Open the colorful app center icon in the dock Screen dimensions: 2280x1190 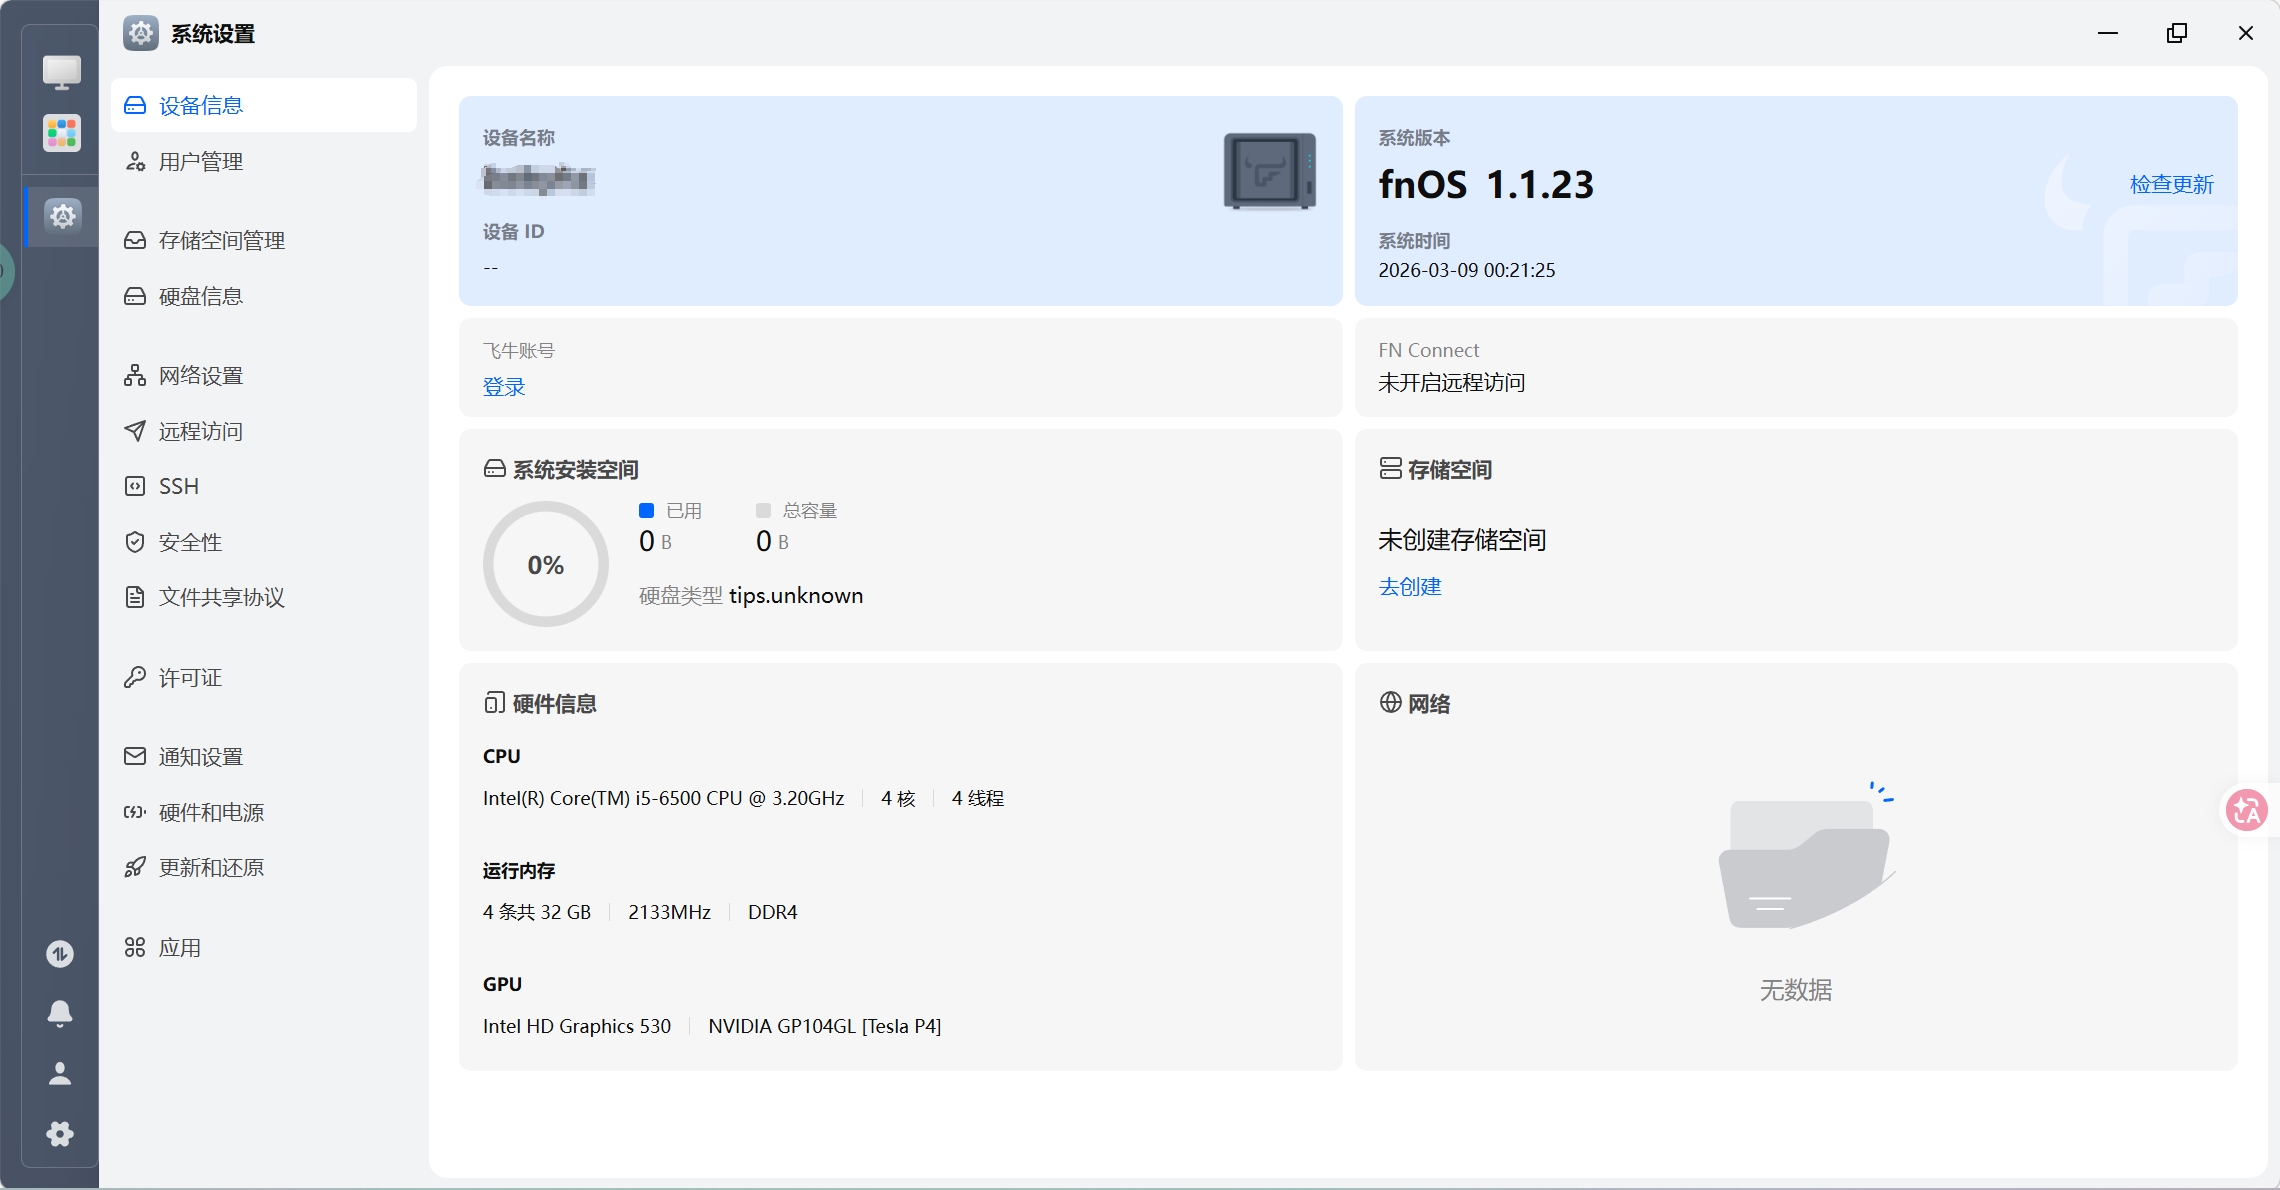[61, 133]
